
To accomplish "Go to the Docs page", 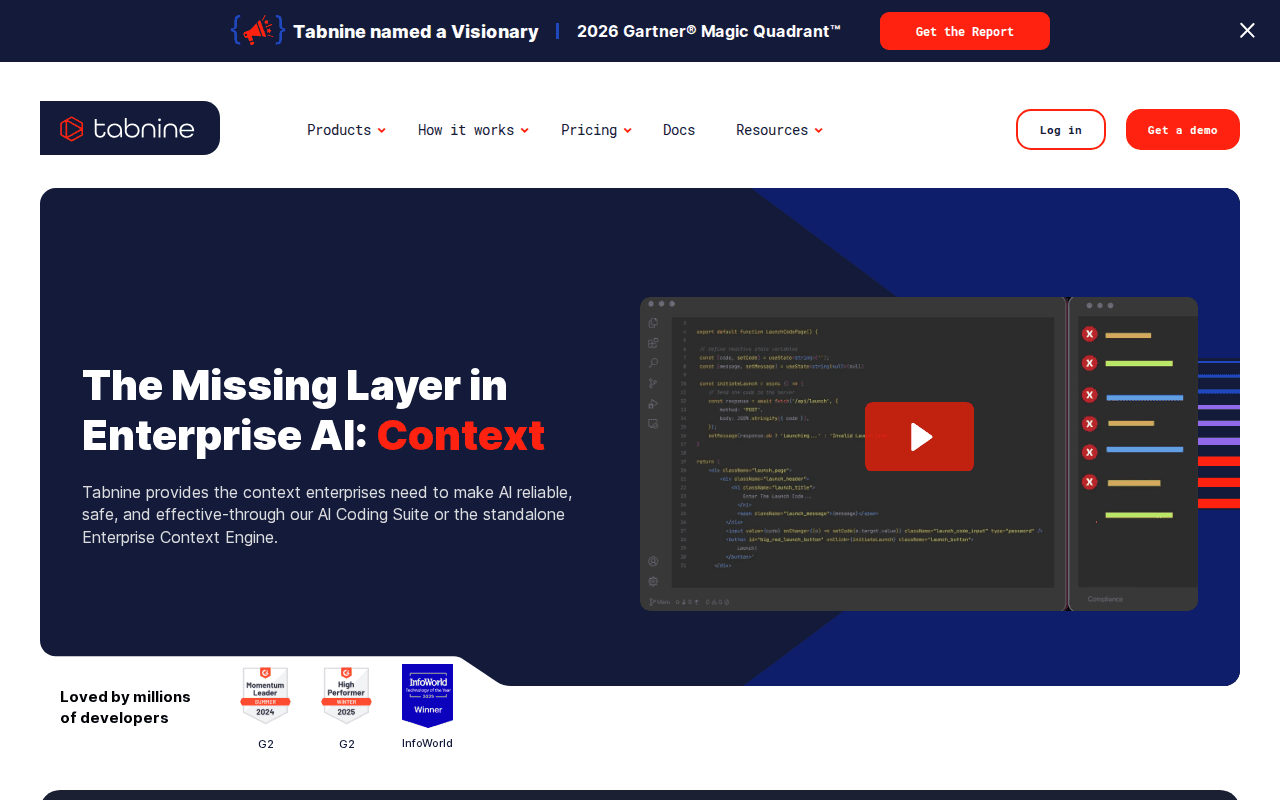I will pyautogui.click(x=679, y=130).
